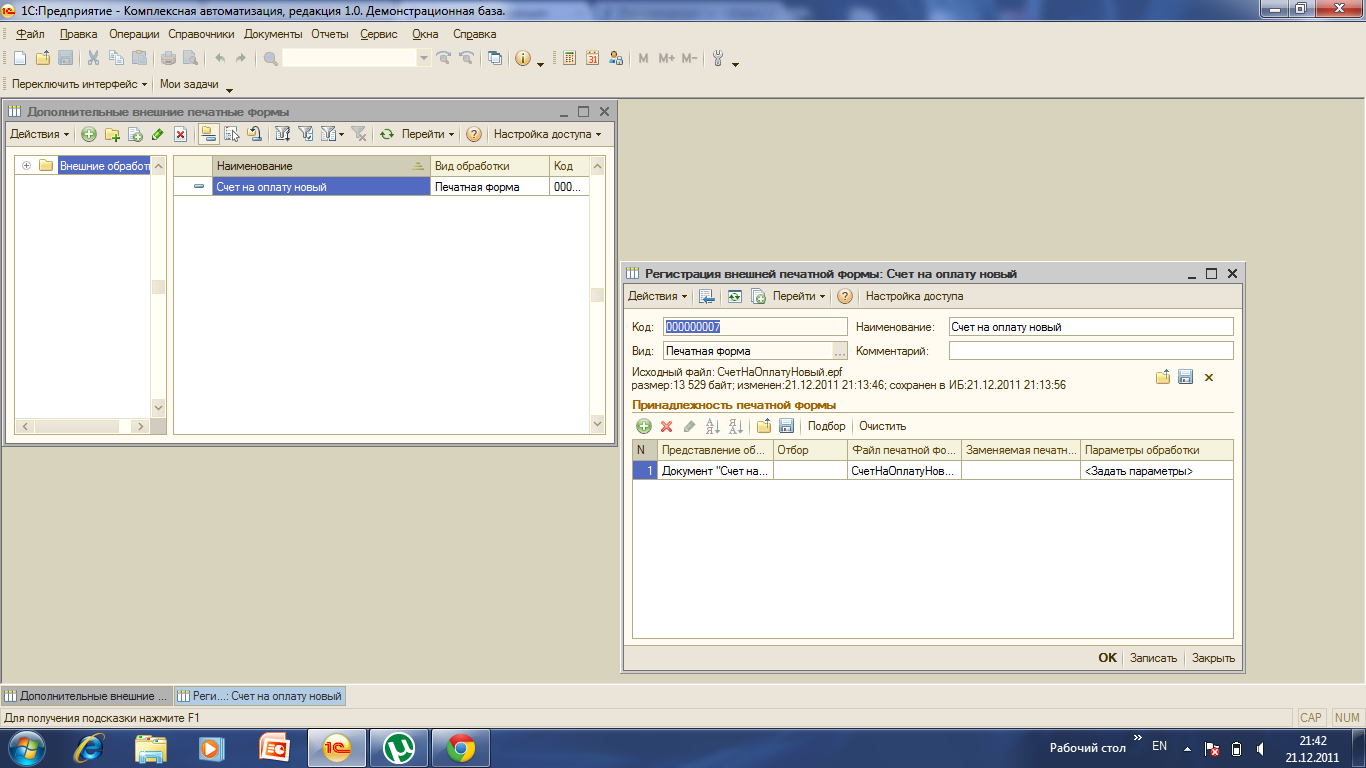Click the sort ascending icon in registration table toolbar

point(713,426)
